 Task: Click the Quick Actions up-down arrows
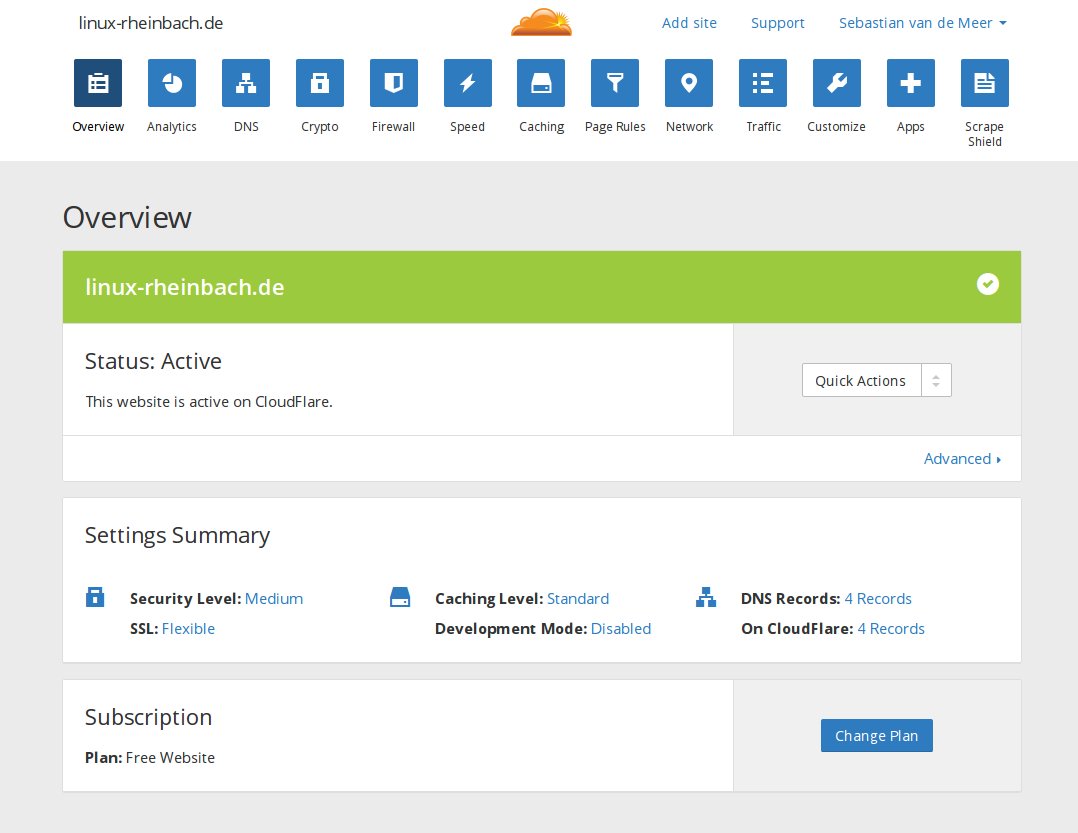point(936,380)
